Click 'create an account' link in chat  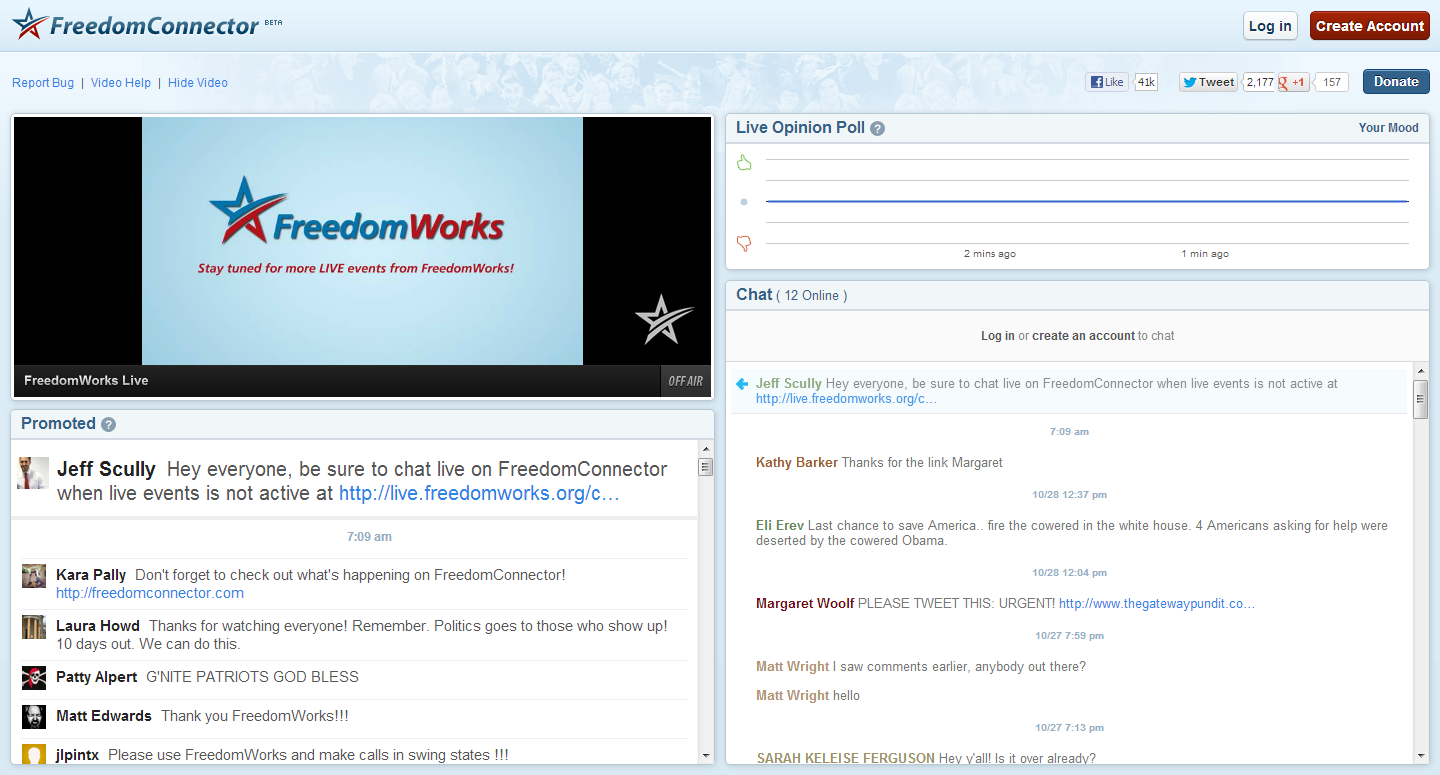click(1083, 336)
